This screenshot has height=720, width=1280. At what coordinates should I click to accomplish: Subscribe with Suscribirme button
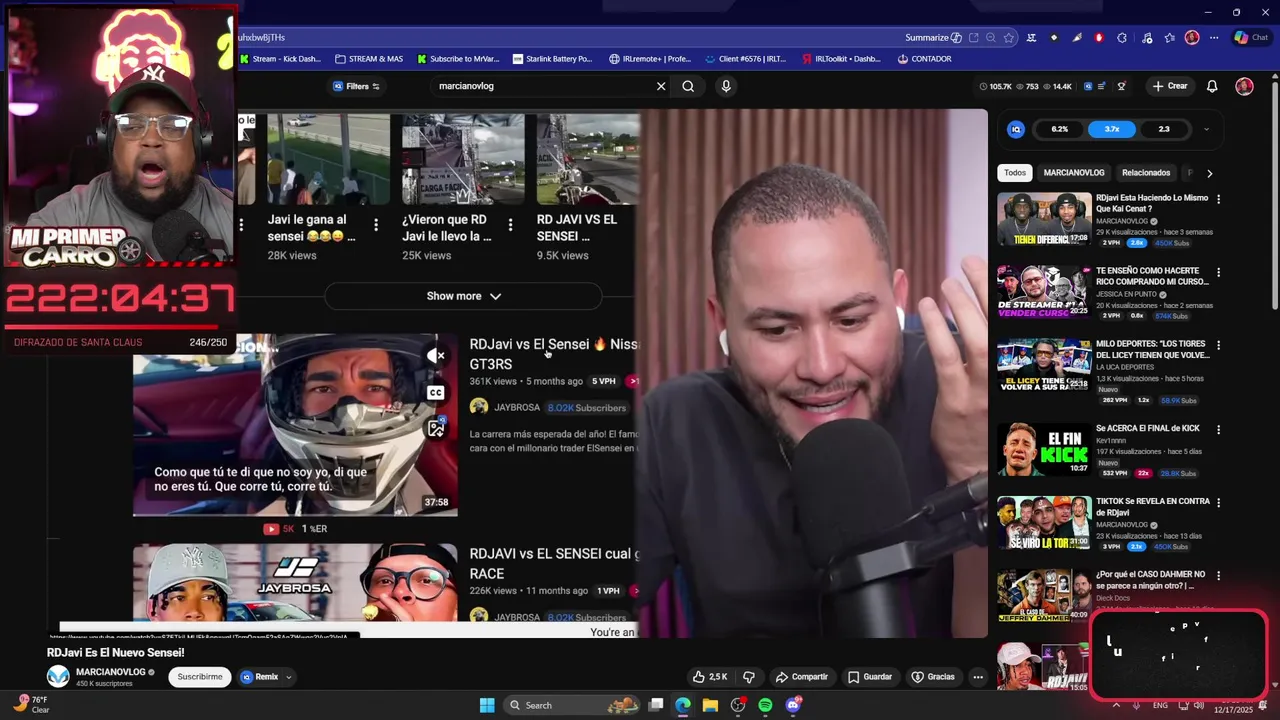pos(200,677)
